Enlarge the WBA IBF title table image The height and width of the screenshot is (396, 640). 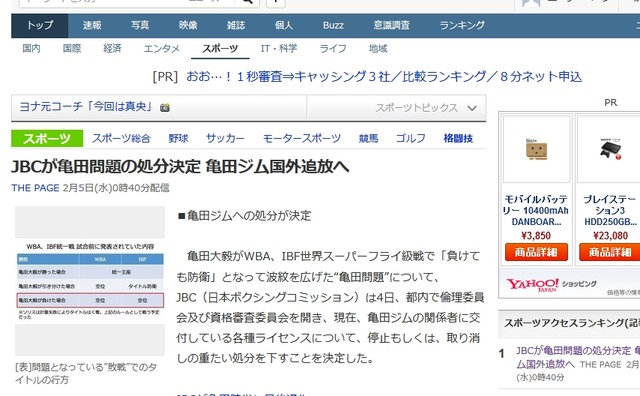coord(90,281)
